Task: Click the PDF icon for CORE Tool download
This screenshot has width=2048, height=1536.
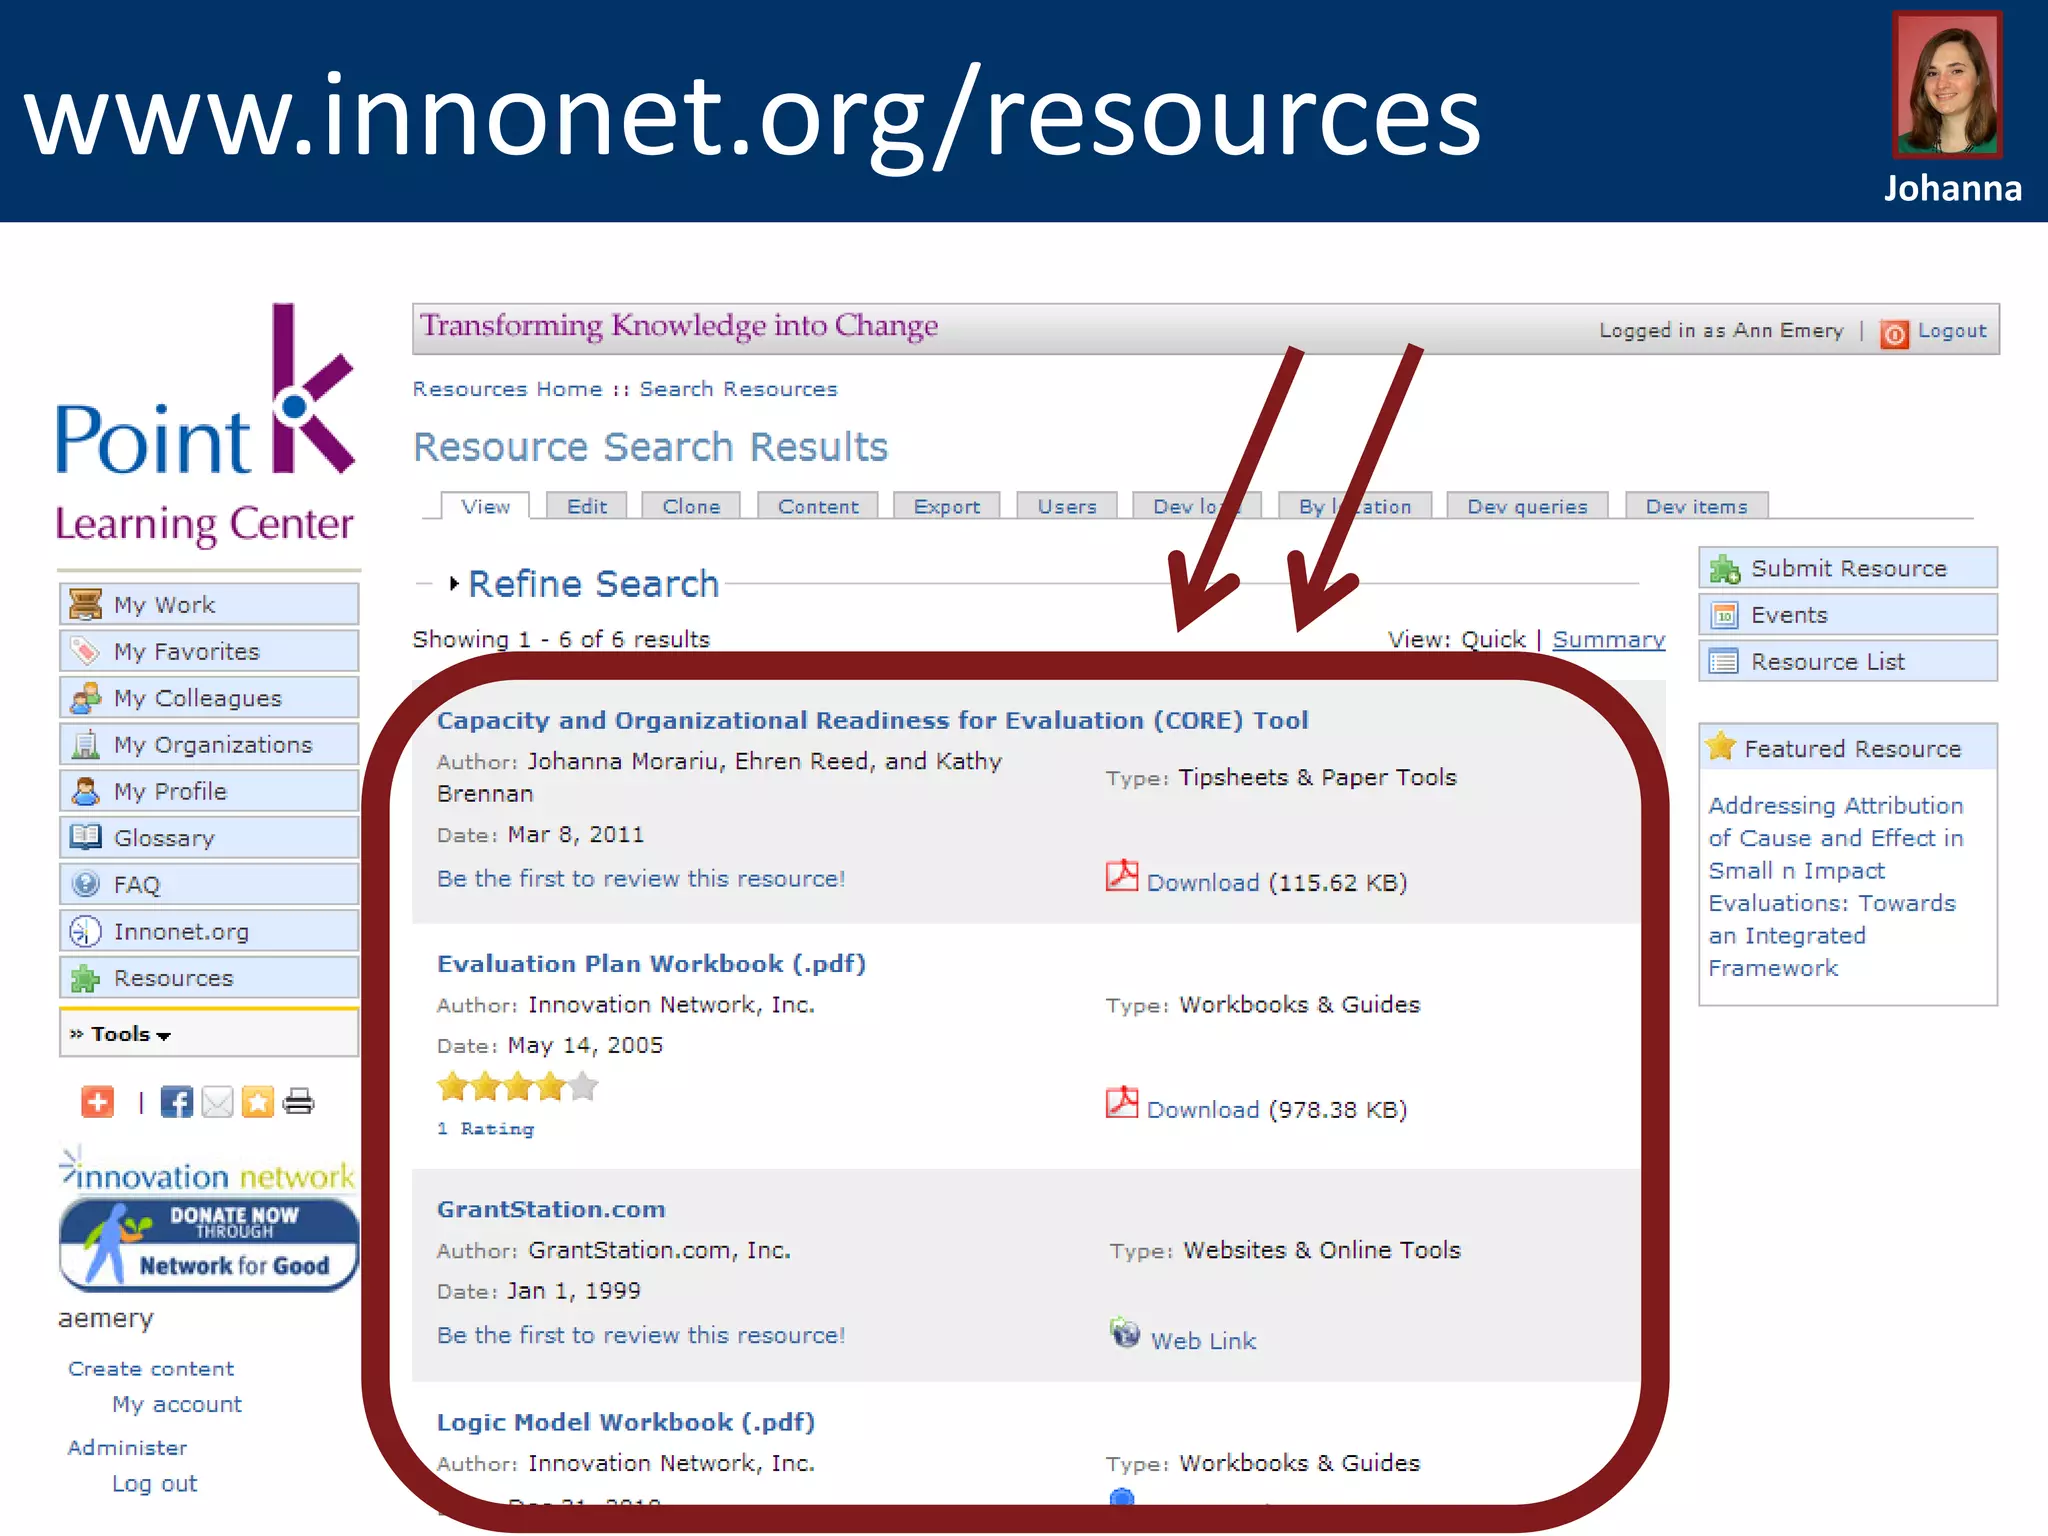Action: coord(1122,876)
